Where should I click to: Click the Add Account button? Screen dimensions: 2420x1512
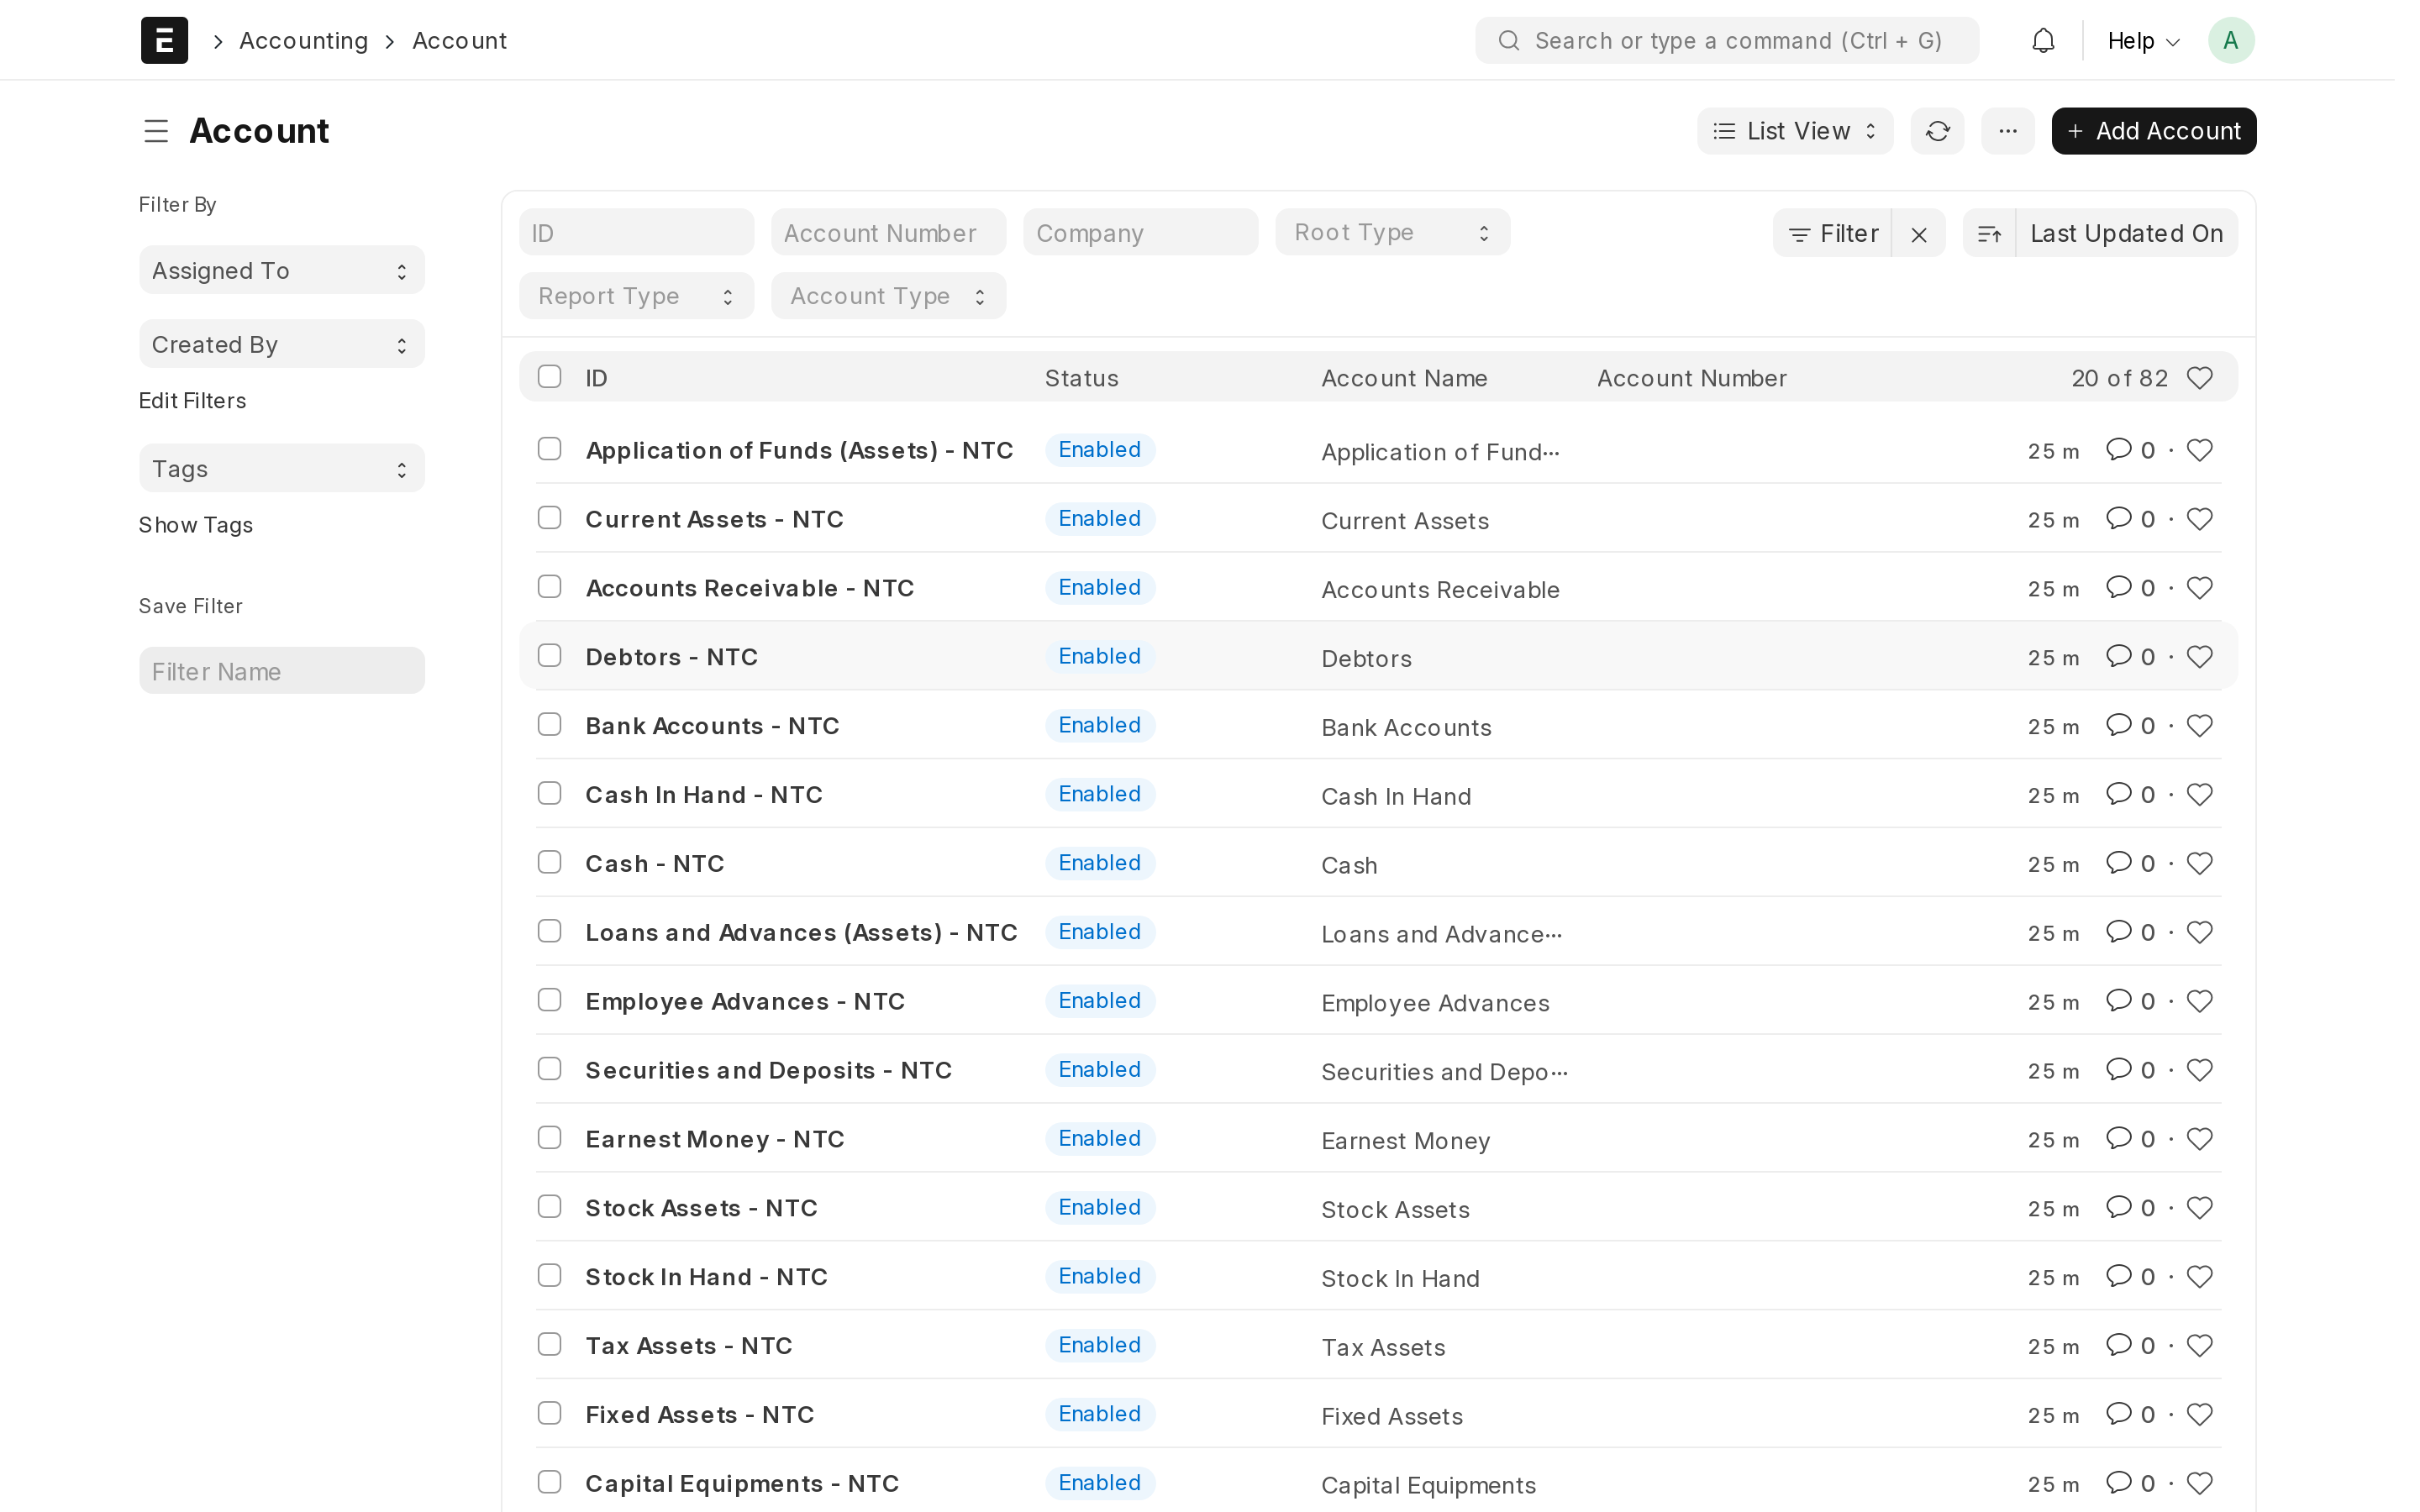coord(2153,131)
